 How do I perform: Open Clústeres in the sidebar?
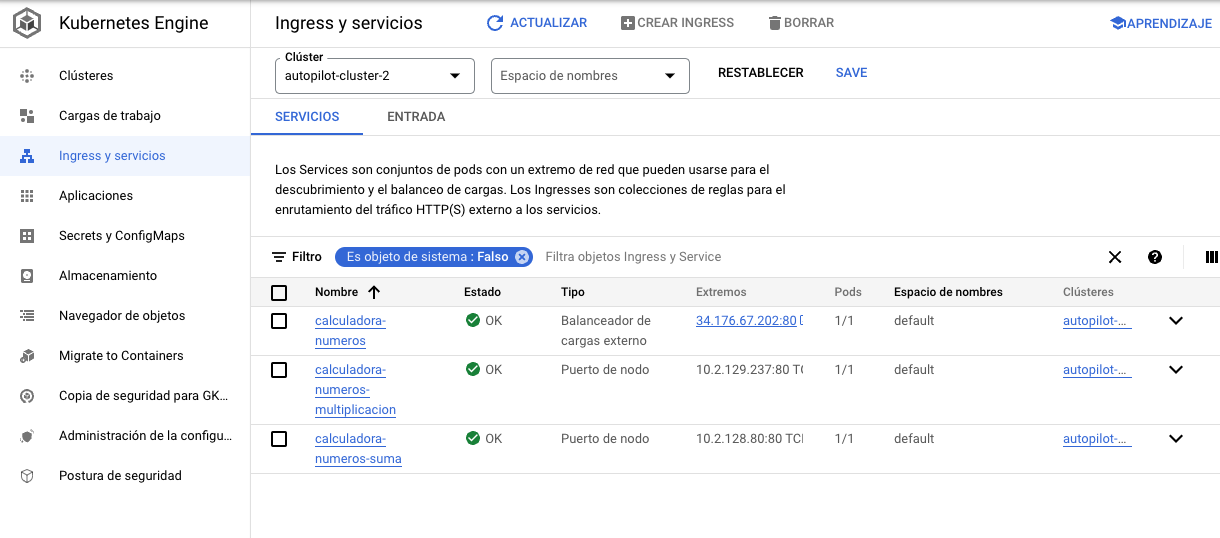tap(125, 76)
